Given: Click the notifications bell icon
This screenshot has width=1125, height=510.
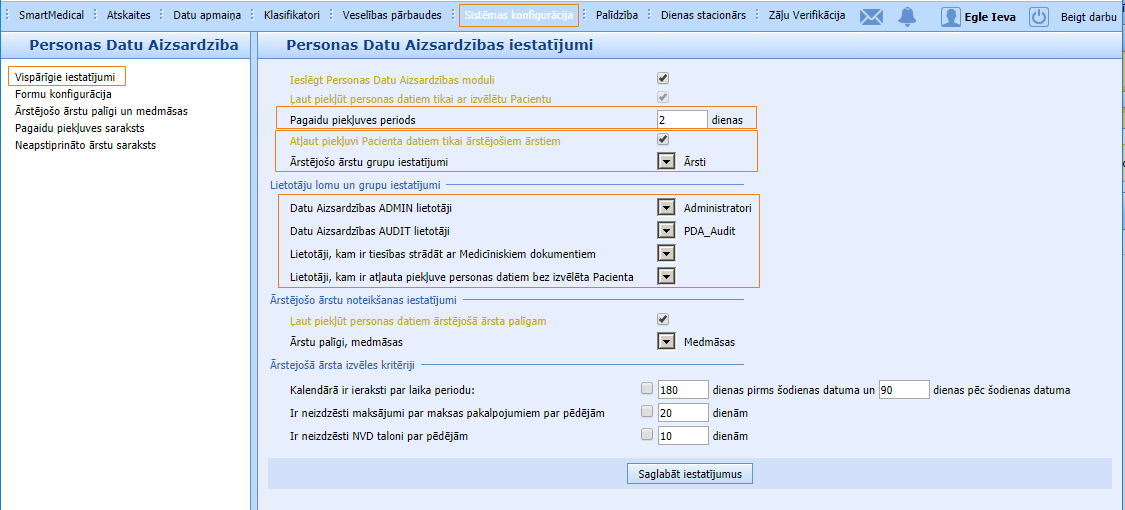Looking at the screenshot, I should [907, 16].
